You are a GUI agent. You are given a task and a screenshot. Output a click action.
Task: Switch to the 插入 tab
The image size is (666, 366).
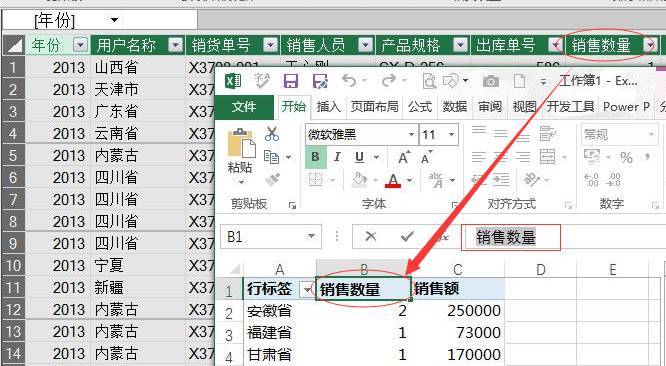[x=329, y=107]
